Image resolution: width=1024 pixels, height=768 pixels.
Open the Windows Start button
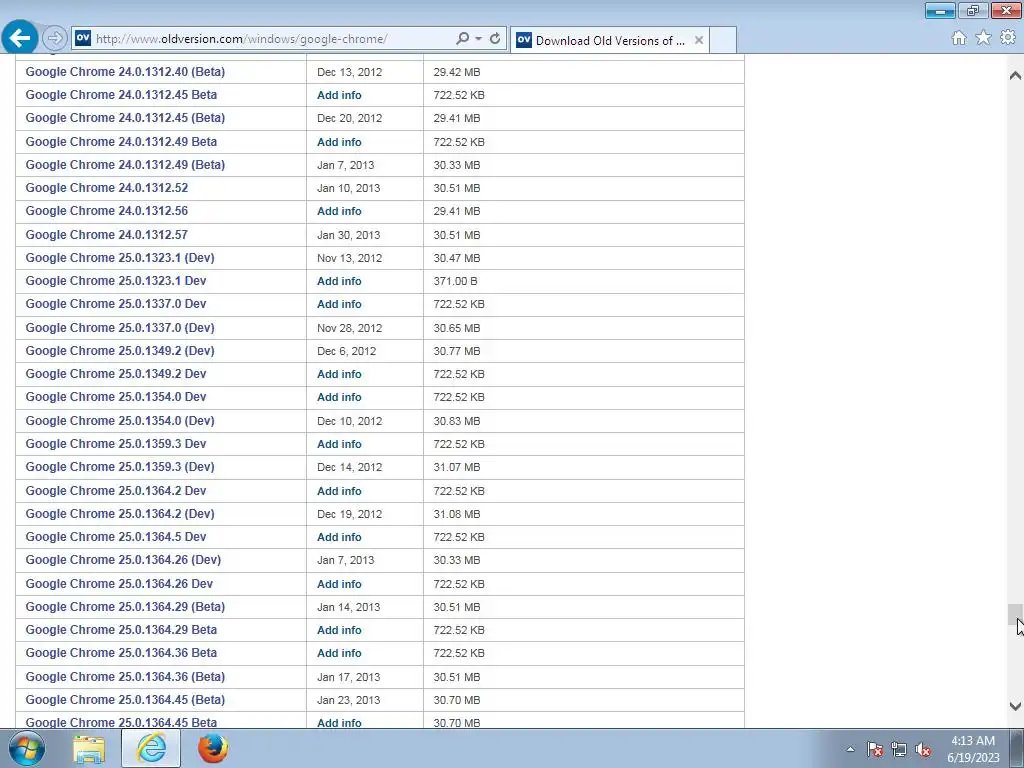coord(27,748)
